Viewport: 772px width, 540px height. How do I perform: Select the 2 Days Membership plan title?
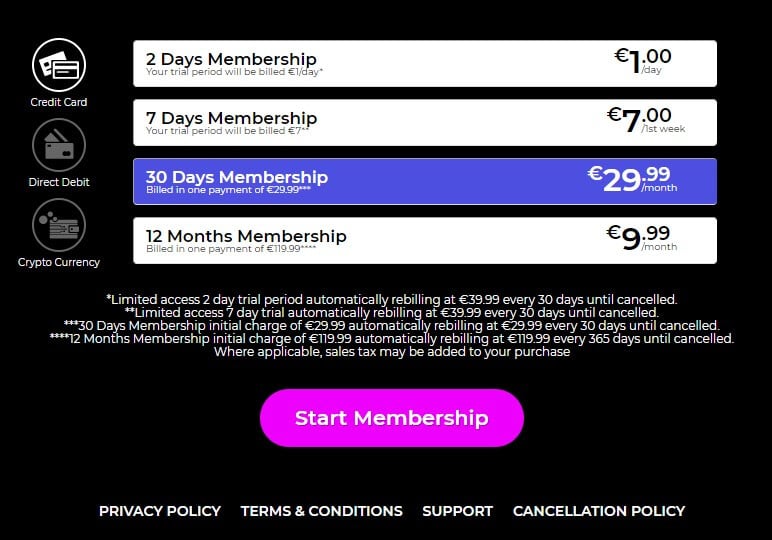point(231,59)
